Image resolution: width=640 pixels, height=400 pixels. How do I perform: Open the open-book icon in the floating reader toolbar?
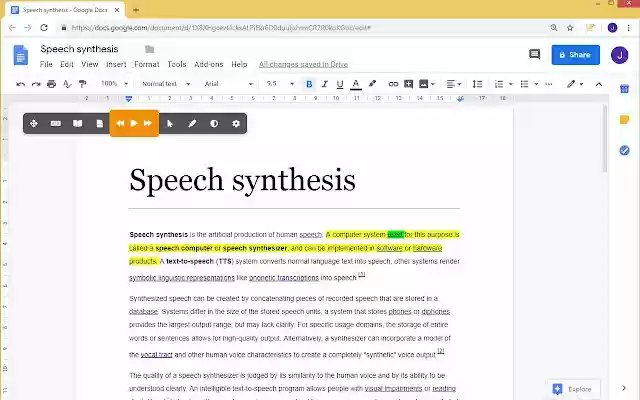pyautogui.click(x=78, y=123)
